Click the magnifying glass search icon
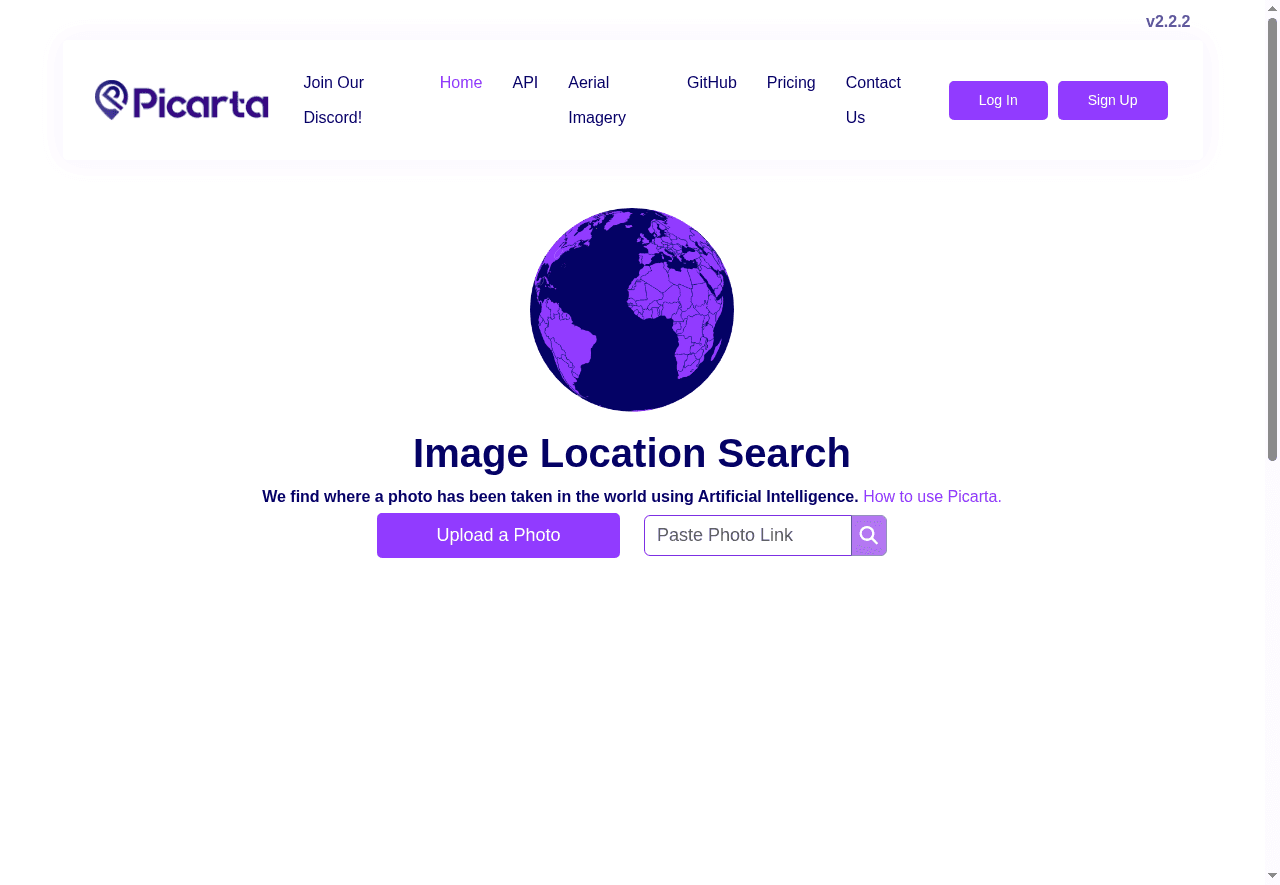 [869, 536]
